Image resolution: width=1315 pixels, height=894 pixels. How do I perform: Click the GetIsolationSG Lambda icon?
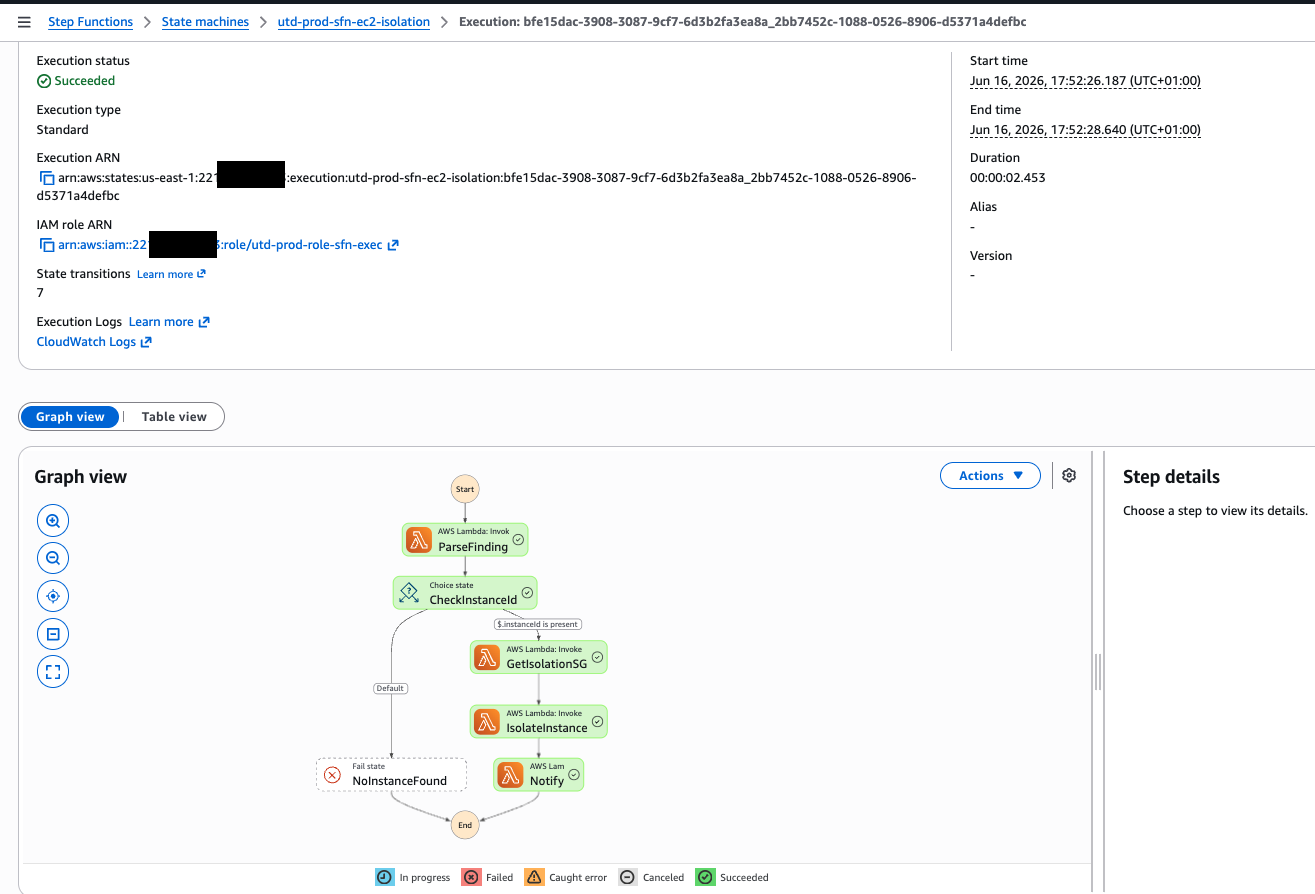[487, 657]
